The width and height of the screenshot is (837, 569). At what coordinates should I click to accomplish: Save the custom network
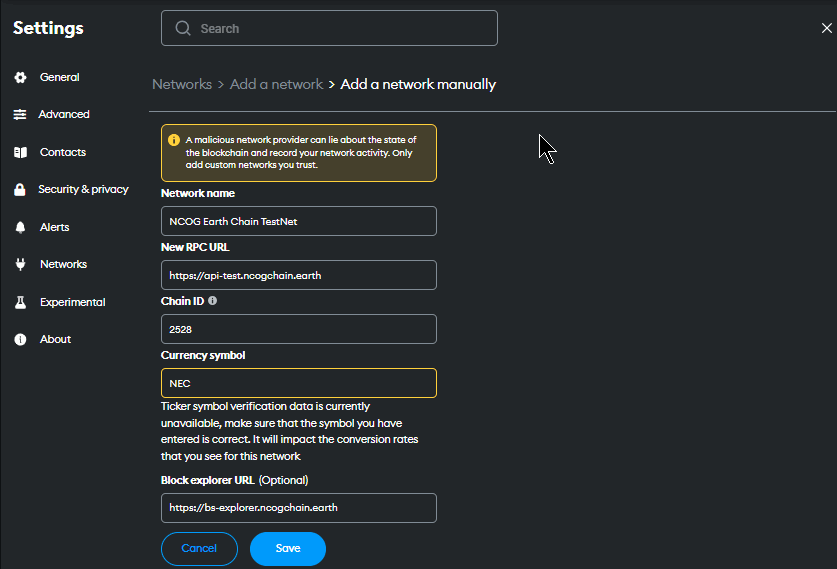click(288, 548)
